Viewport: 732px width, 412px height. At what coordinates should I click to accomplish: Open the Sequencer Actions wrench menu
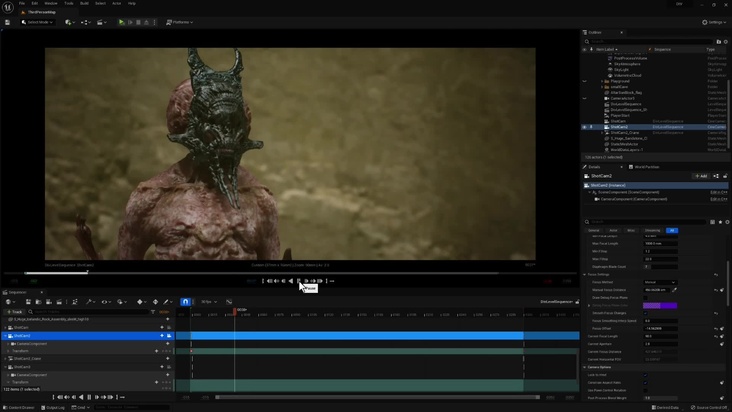[89, 302]
